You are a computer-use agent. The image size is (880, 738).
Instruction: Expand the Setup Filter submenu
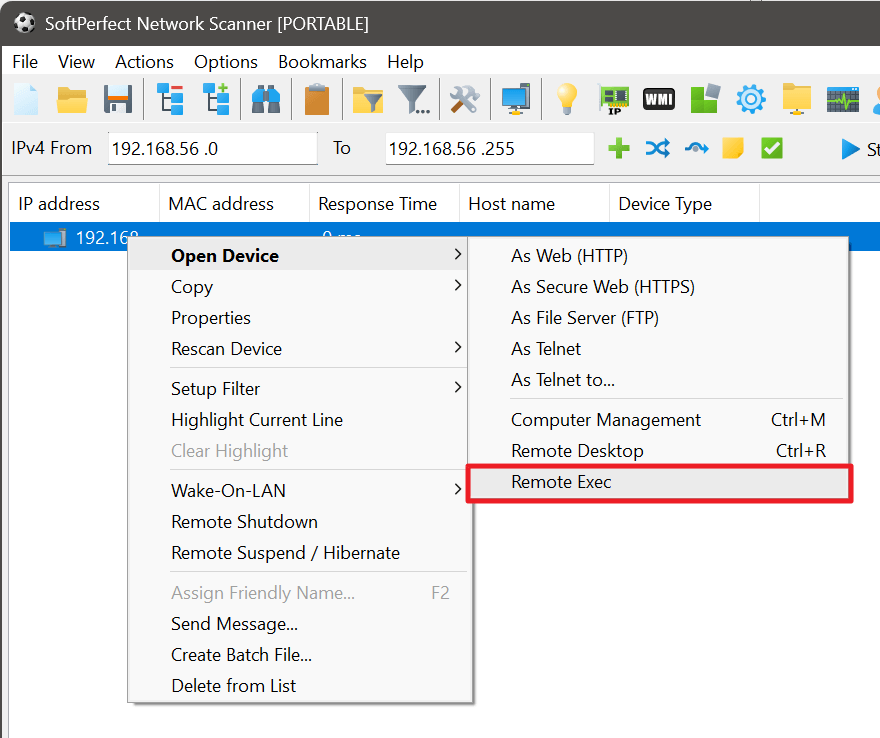(299, 389)
